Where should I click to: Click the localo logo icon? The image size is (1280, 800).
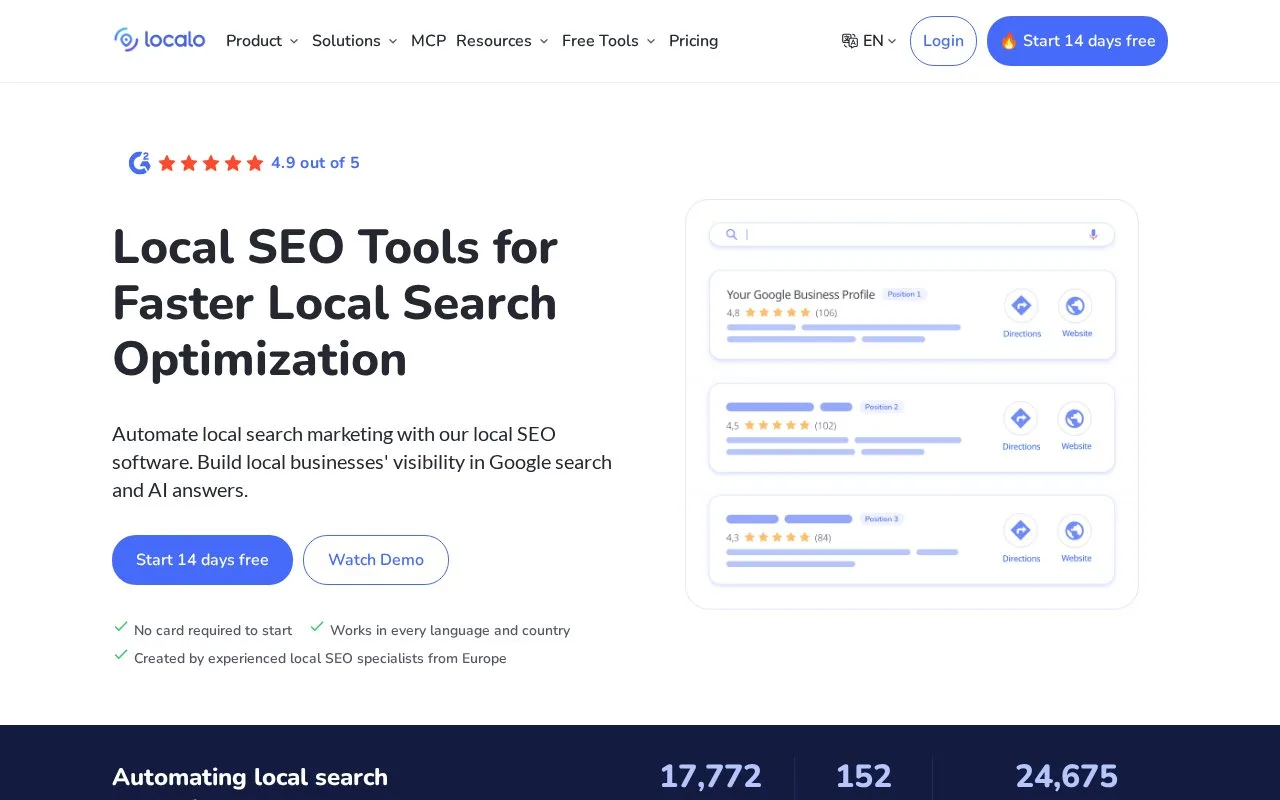click(x=126, y=40)
